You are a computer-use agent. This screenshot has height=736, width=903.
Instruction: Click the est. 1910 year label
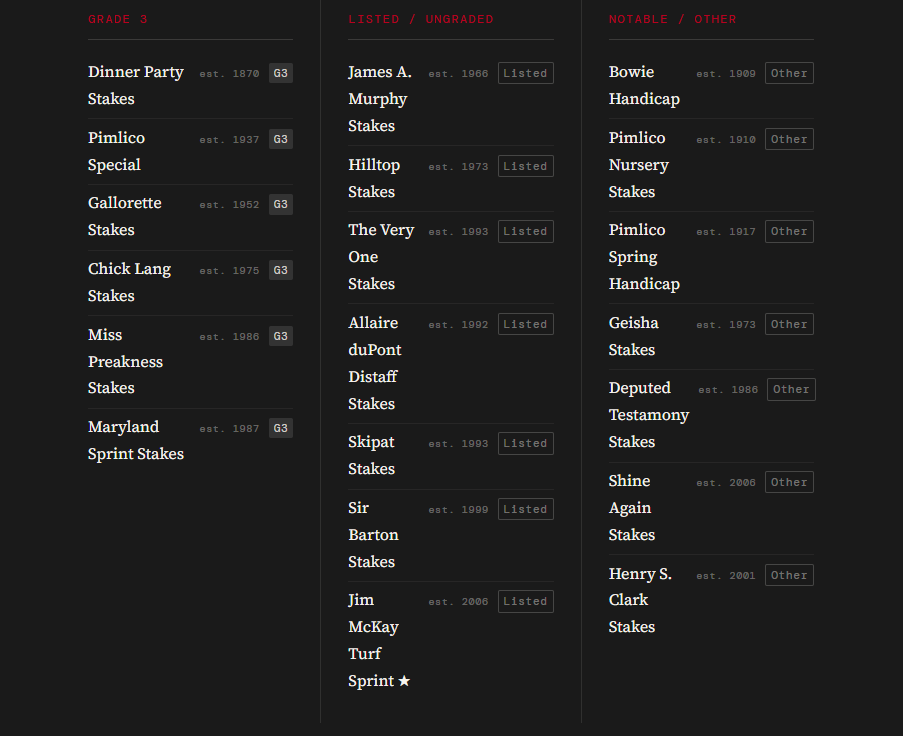[x=726, y=139]
